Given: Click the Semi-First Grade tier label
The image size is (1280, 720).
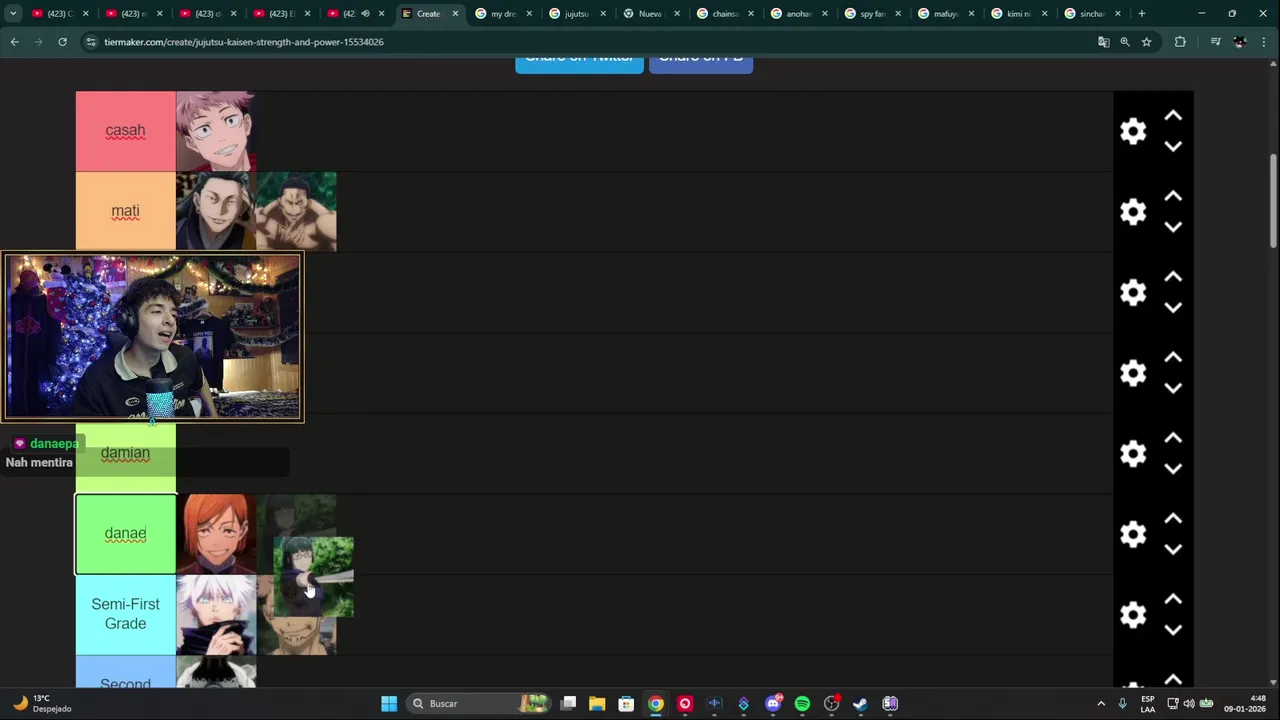Looking at the screenshot, I should tap(125, 614).
